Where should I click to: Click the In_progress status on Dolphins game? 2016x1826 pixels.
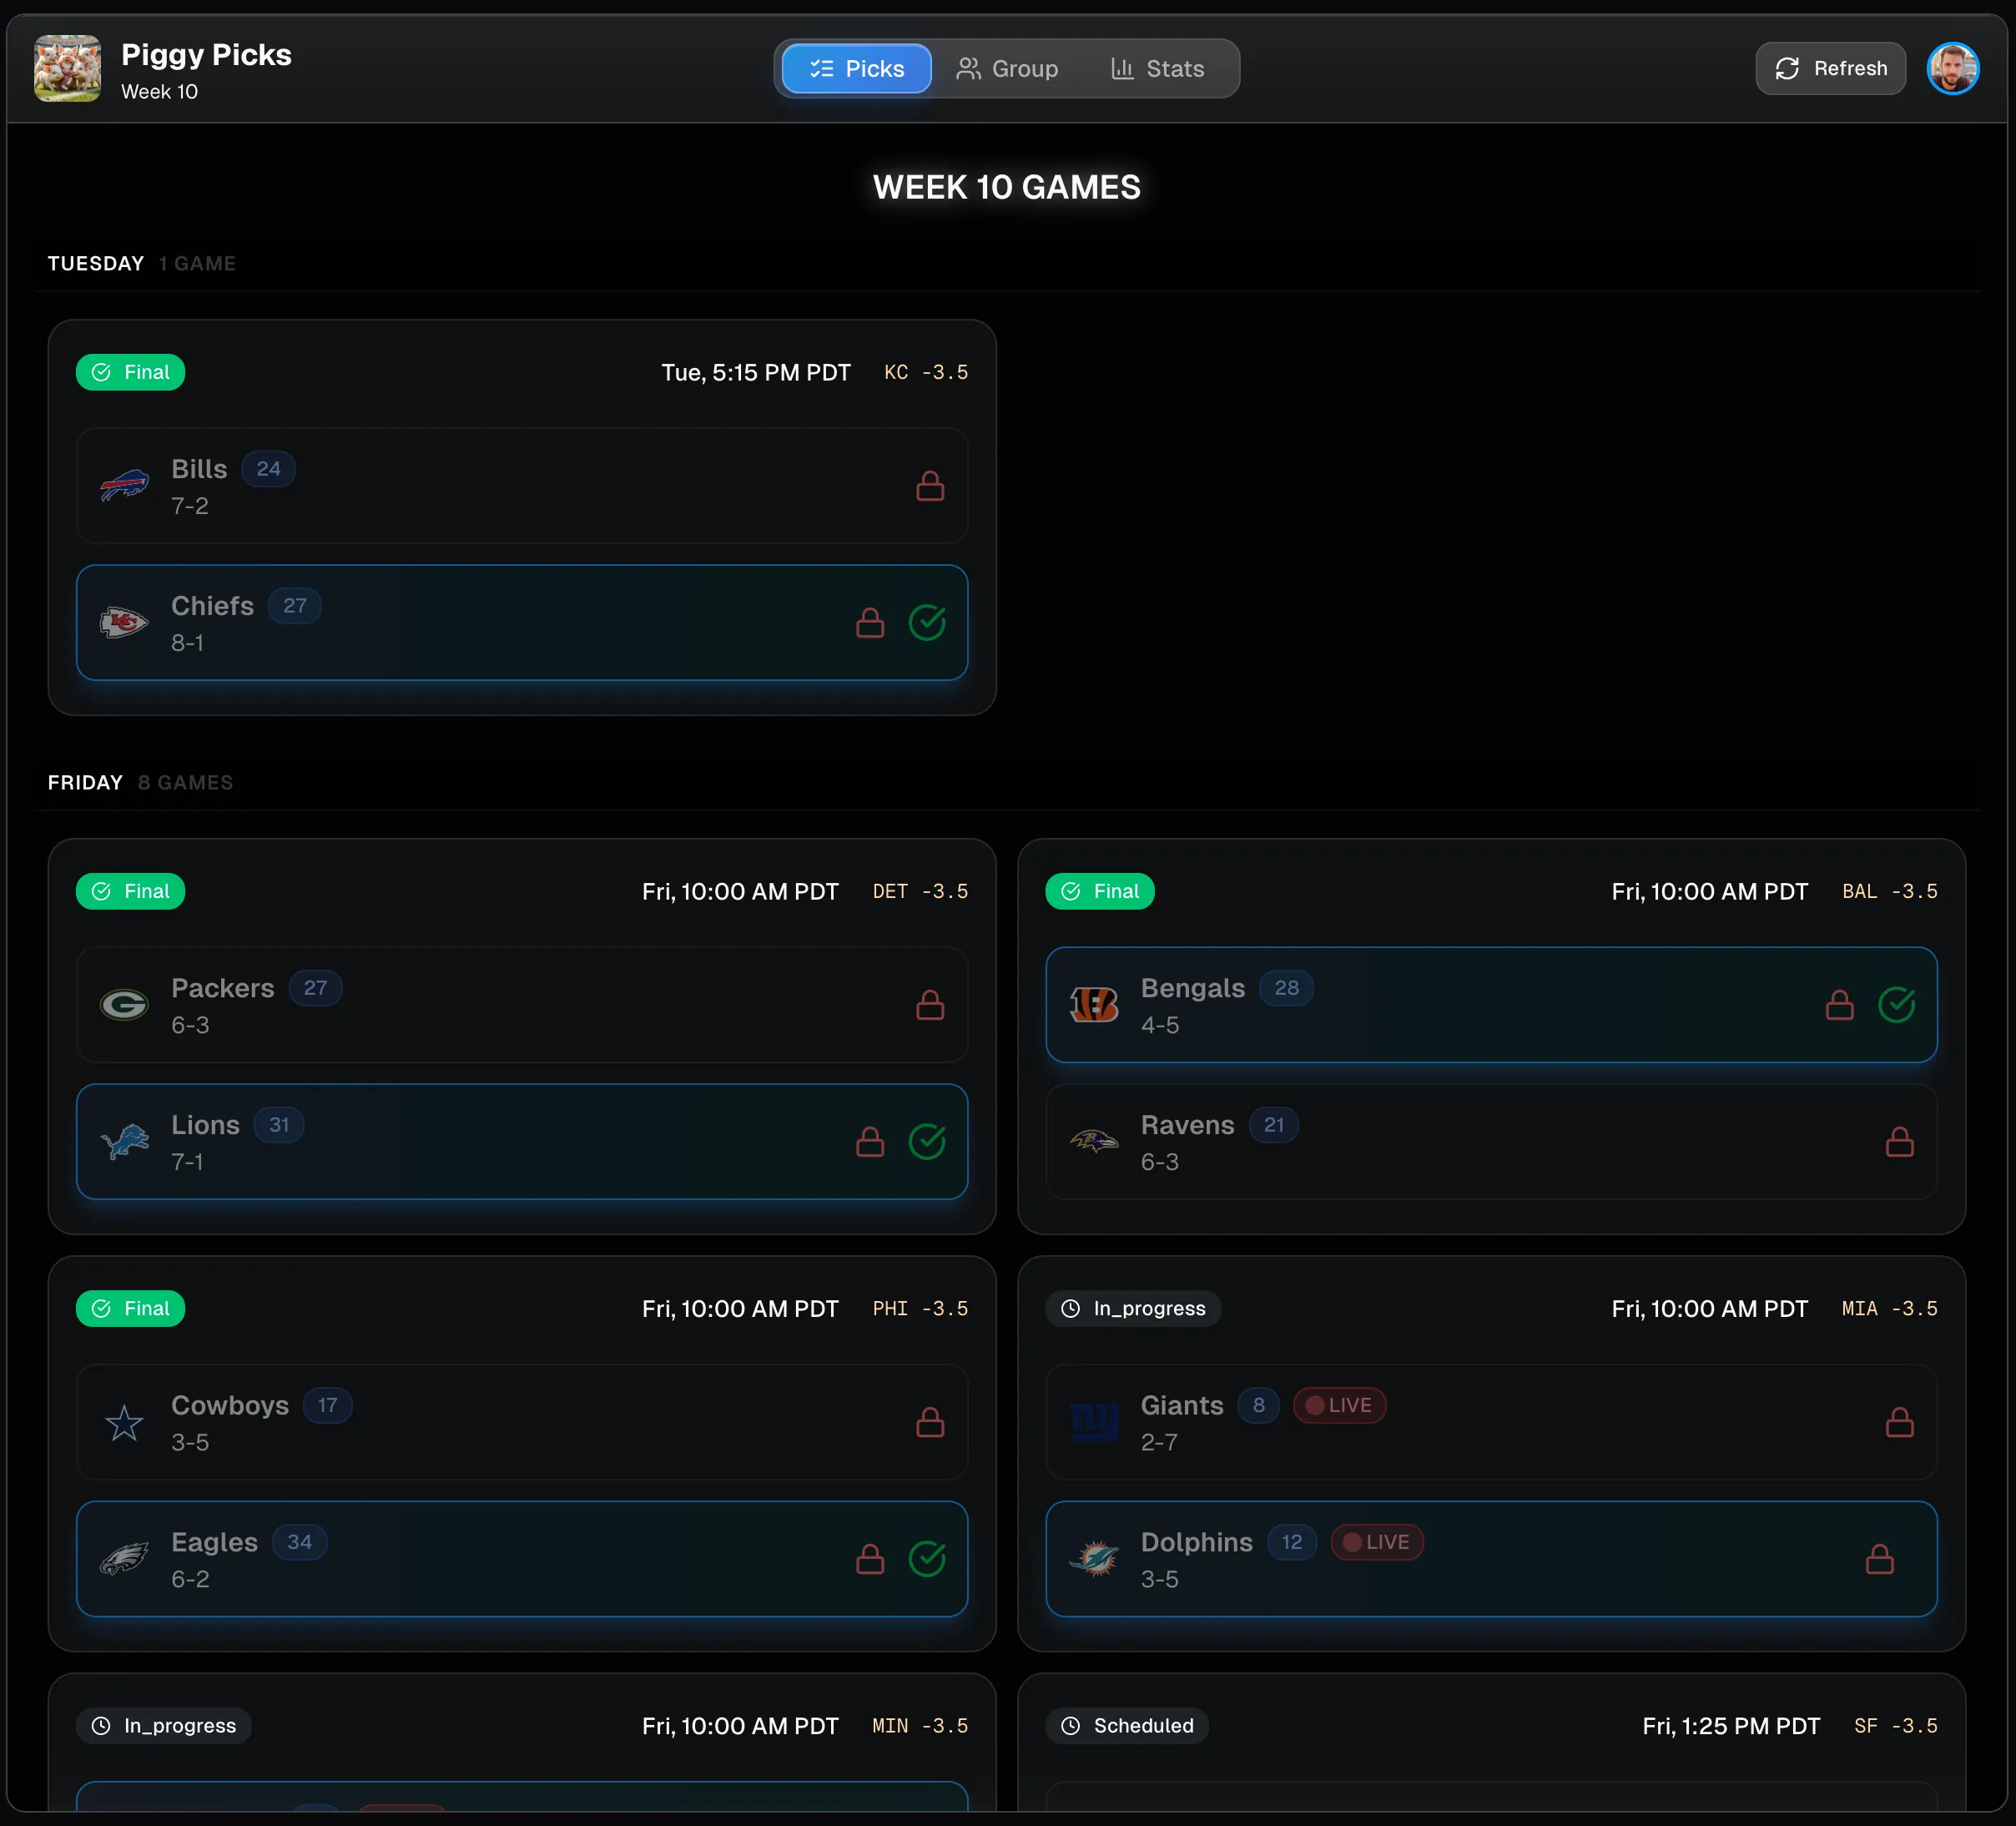(1132, 1308)
